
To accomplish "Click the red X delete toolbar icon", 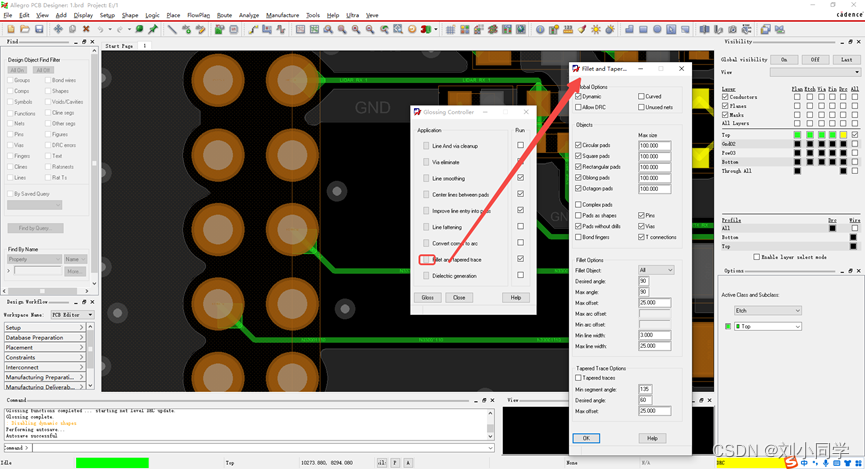I will tap(87, 29).
